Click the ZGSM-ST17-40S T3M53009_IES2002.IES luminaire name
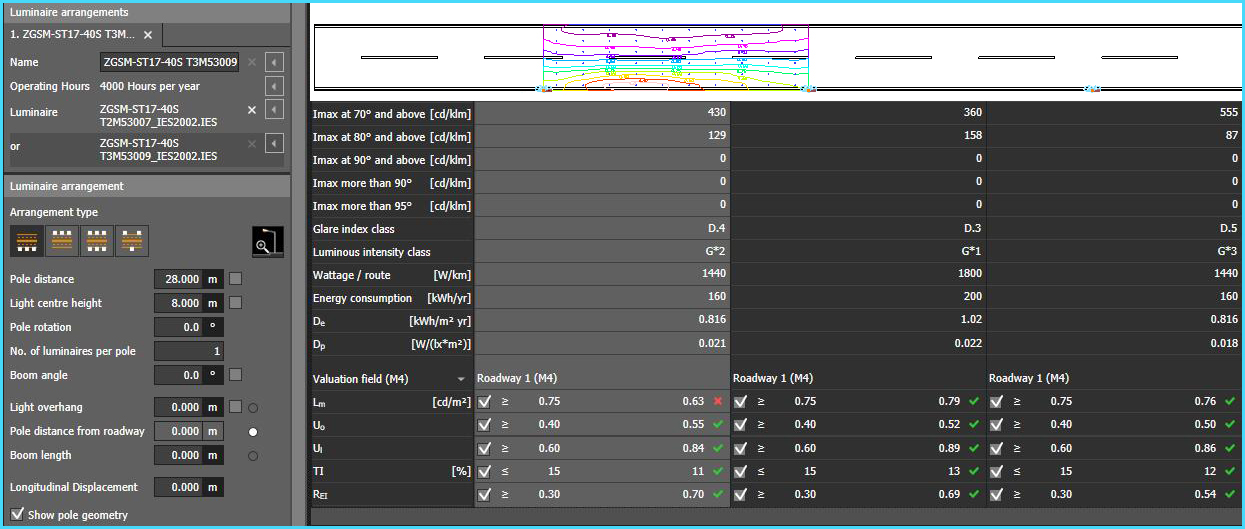The width and height of the screenshot is (1245, 529). tap(158, 149)
